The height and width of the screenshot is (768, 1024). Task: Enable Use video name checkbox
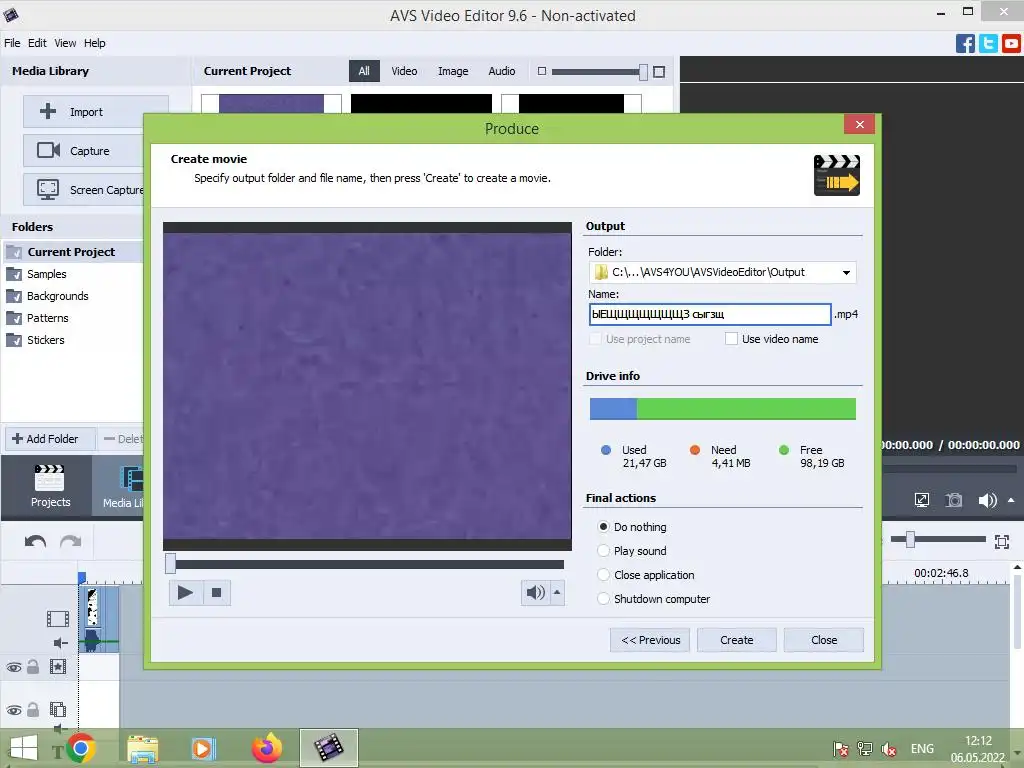(731, 339)
